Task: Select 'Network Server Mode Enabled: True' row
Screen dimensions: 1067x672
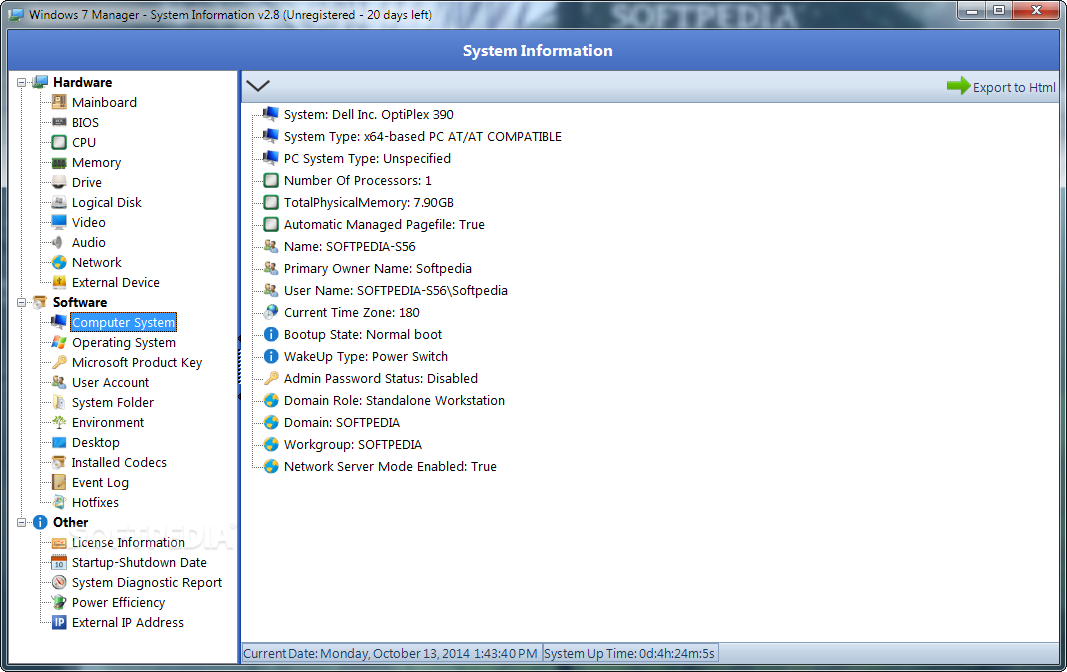Action: point(390,467)
